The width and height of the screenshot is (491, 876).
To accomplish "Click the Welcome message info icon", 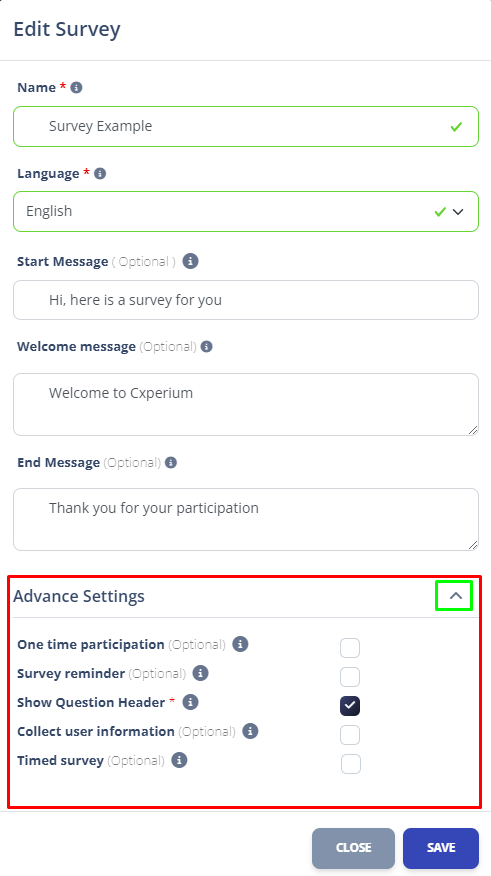I will (207, 347).
